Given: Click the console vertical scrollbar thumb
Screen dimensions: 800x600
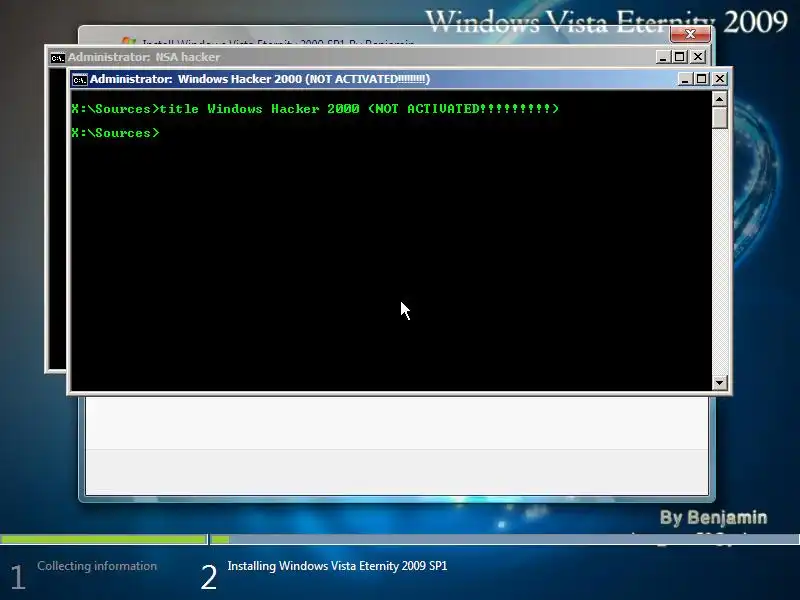Looking at the screenshot, I should (x=719, y=117).
